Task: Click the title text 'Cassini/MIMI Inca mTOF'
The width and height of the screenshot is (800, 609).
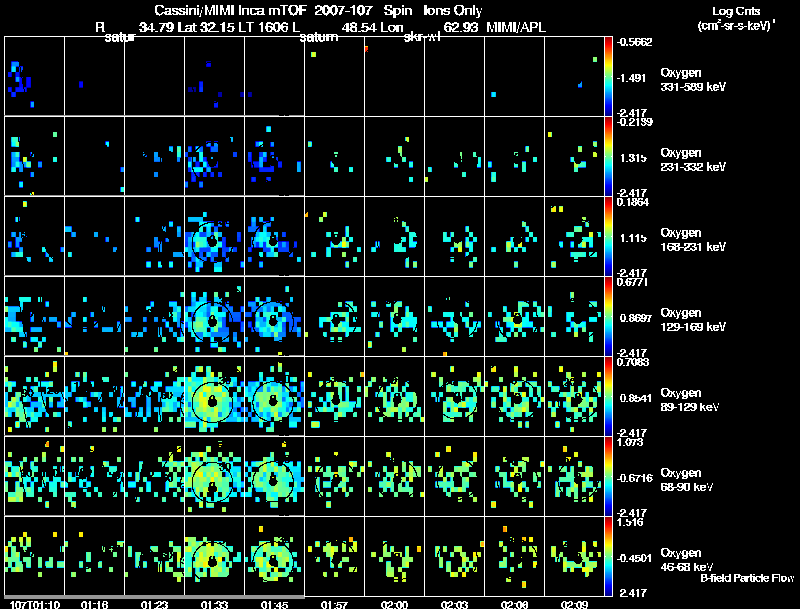Action: (x=229, y=11)
